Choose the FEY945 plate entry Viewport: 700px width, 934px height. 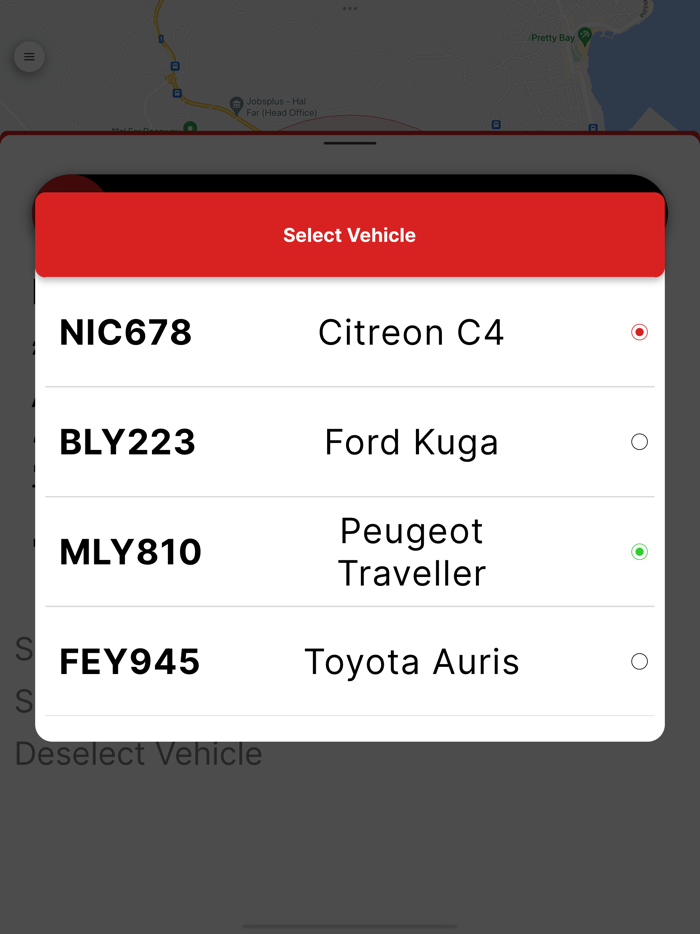[130, 662]
